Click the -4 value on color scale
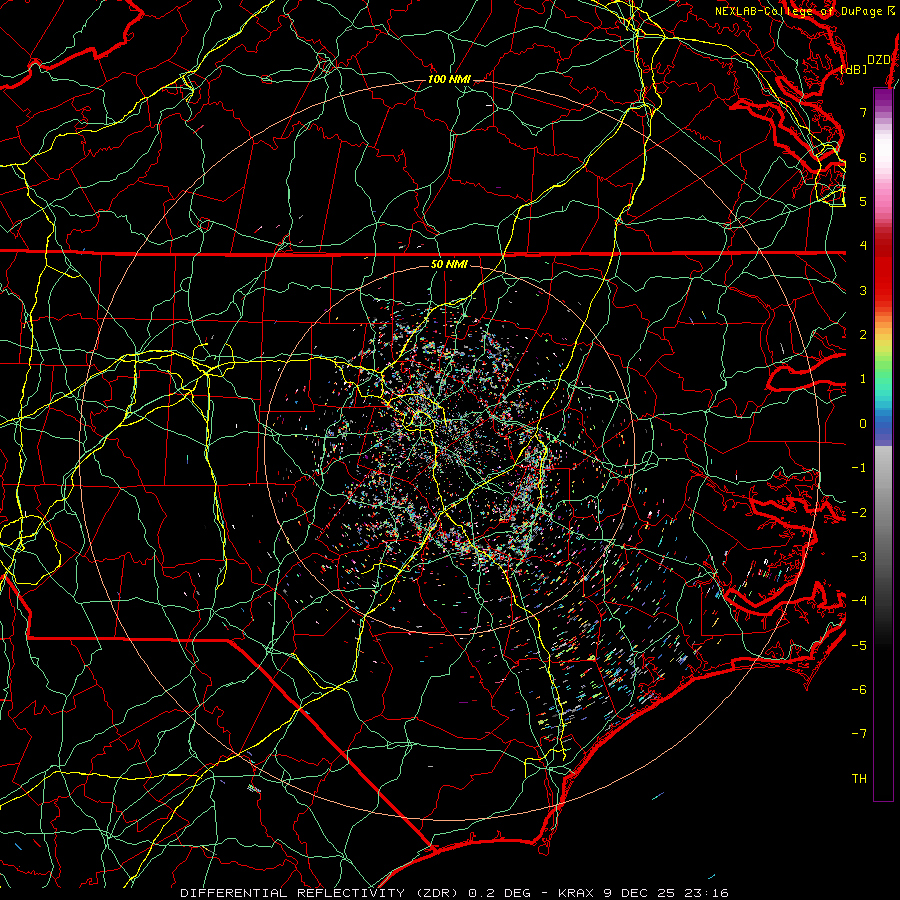900x900 pixels. [859, 601]
